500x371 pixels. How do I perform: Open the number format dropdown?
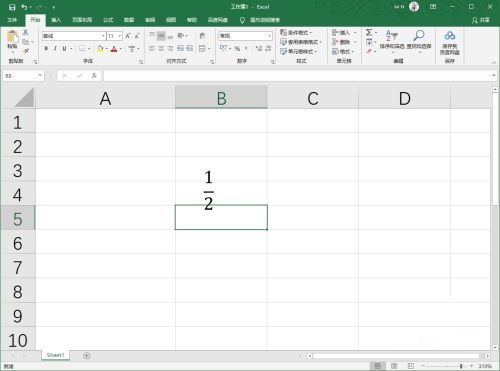pos(269,36)
